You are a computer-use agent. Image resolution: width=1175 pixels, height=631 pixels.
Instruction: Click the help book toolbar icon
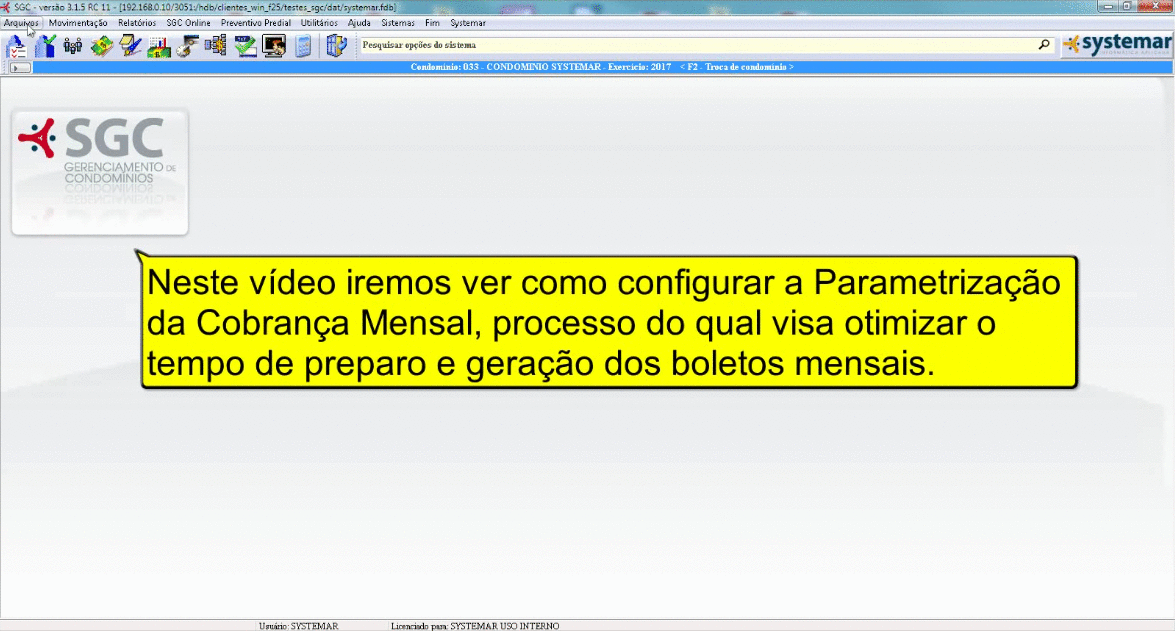pos(336,45)
